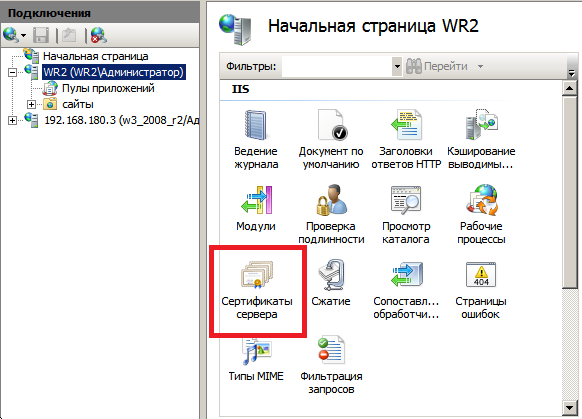Open Проверка подлинности feature
The height and width of the screenshot is (419, 582).
click(x=331, y=214)
